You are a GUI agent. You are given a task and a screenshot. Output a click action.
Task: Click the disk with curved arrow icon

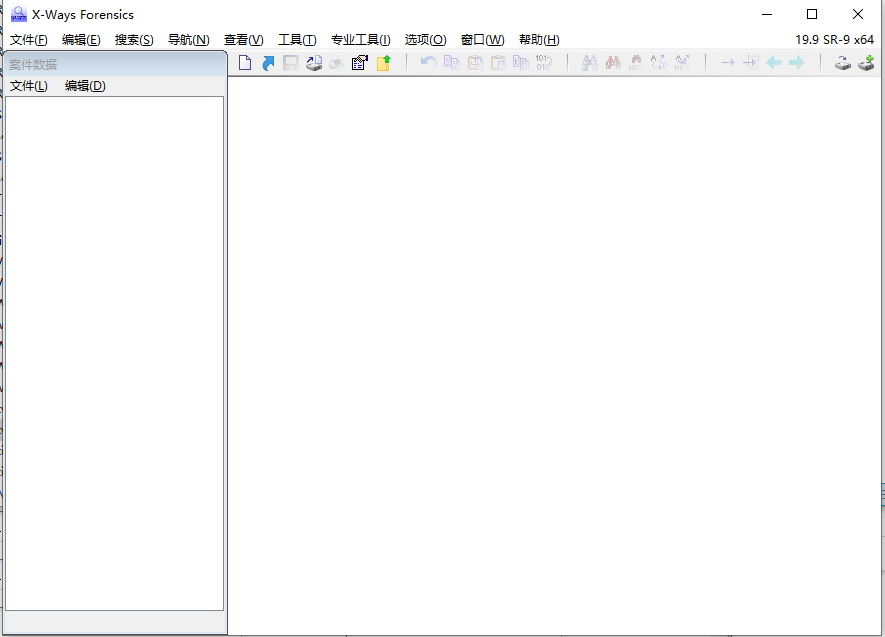tap(843, 63)
